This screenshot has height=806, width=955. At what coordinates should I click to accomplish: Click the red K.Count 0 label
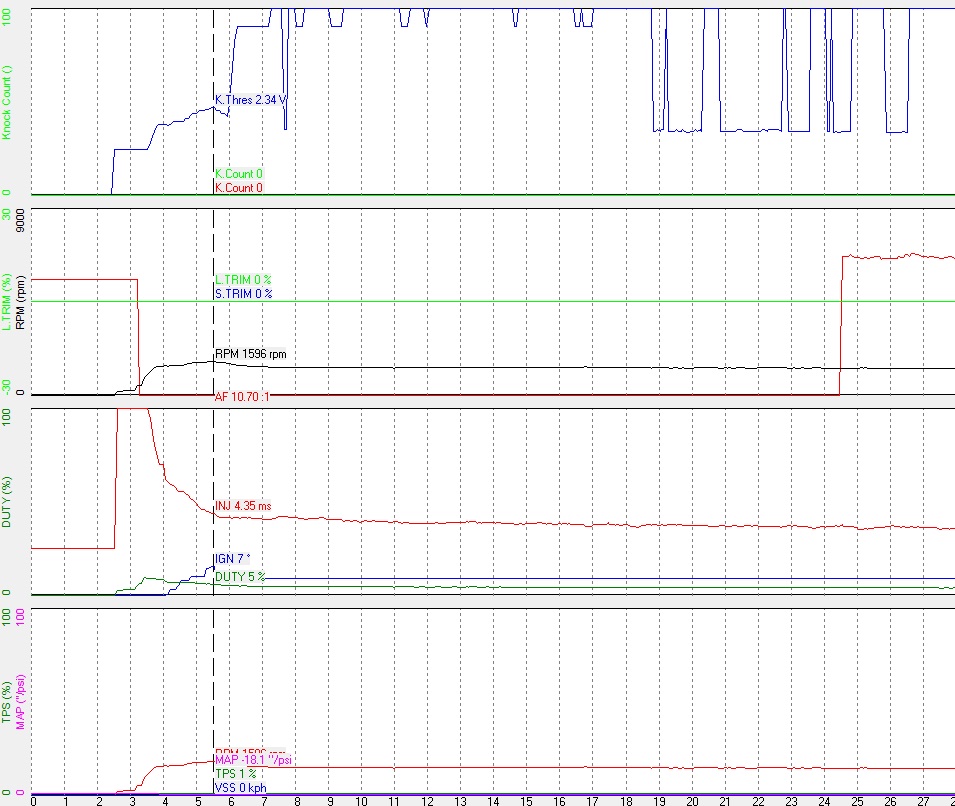[239, 188]
